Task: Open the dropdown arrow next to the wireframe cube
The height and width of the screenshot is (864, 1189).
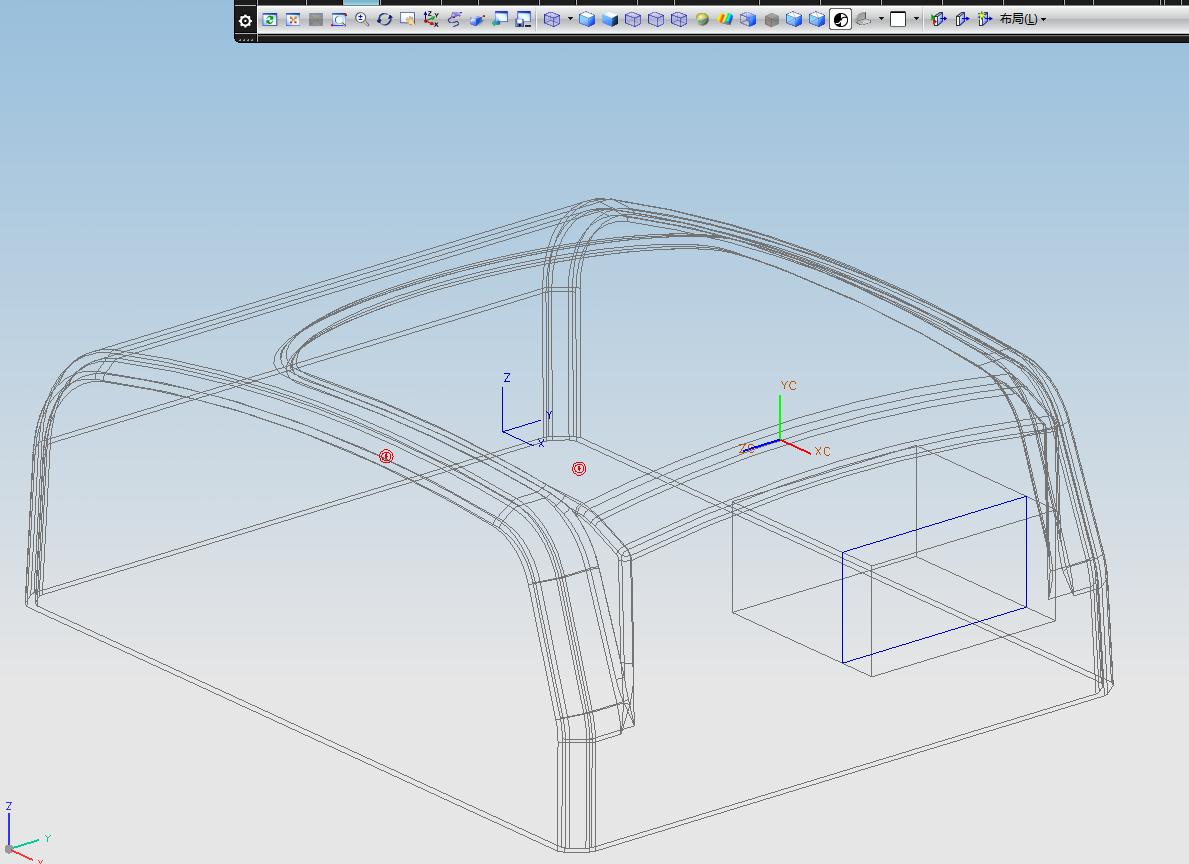Action: click(x=570, y=20)
